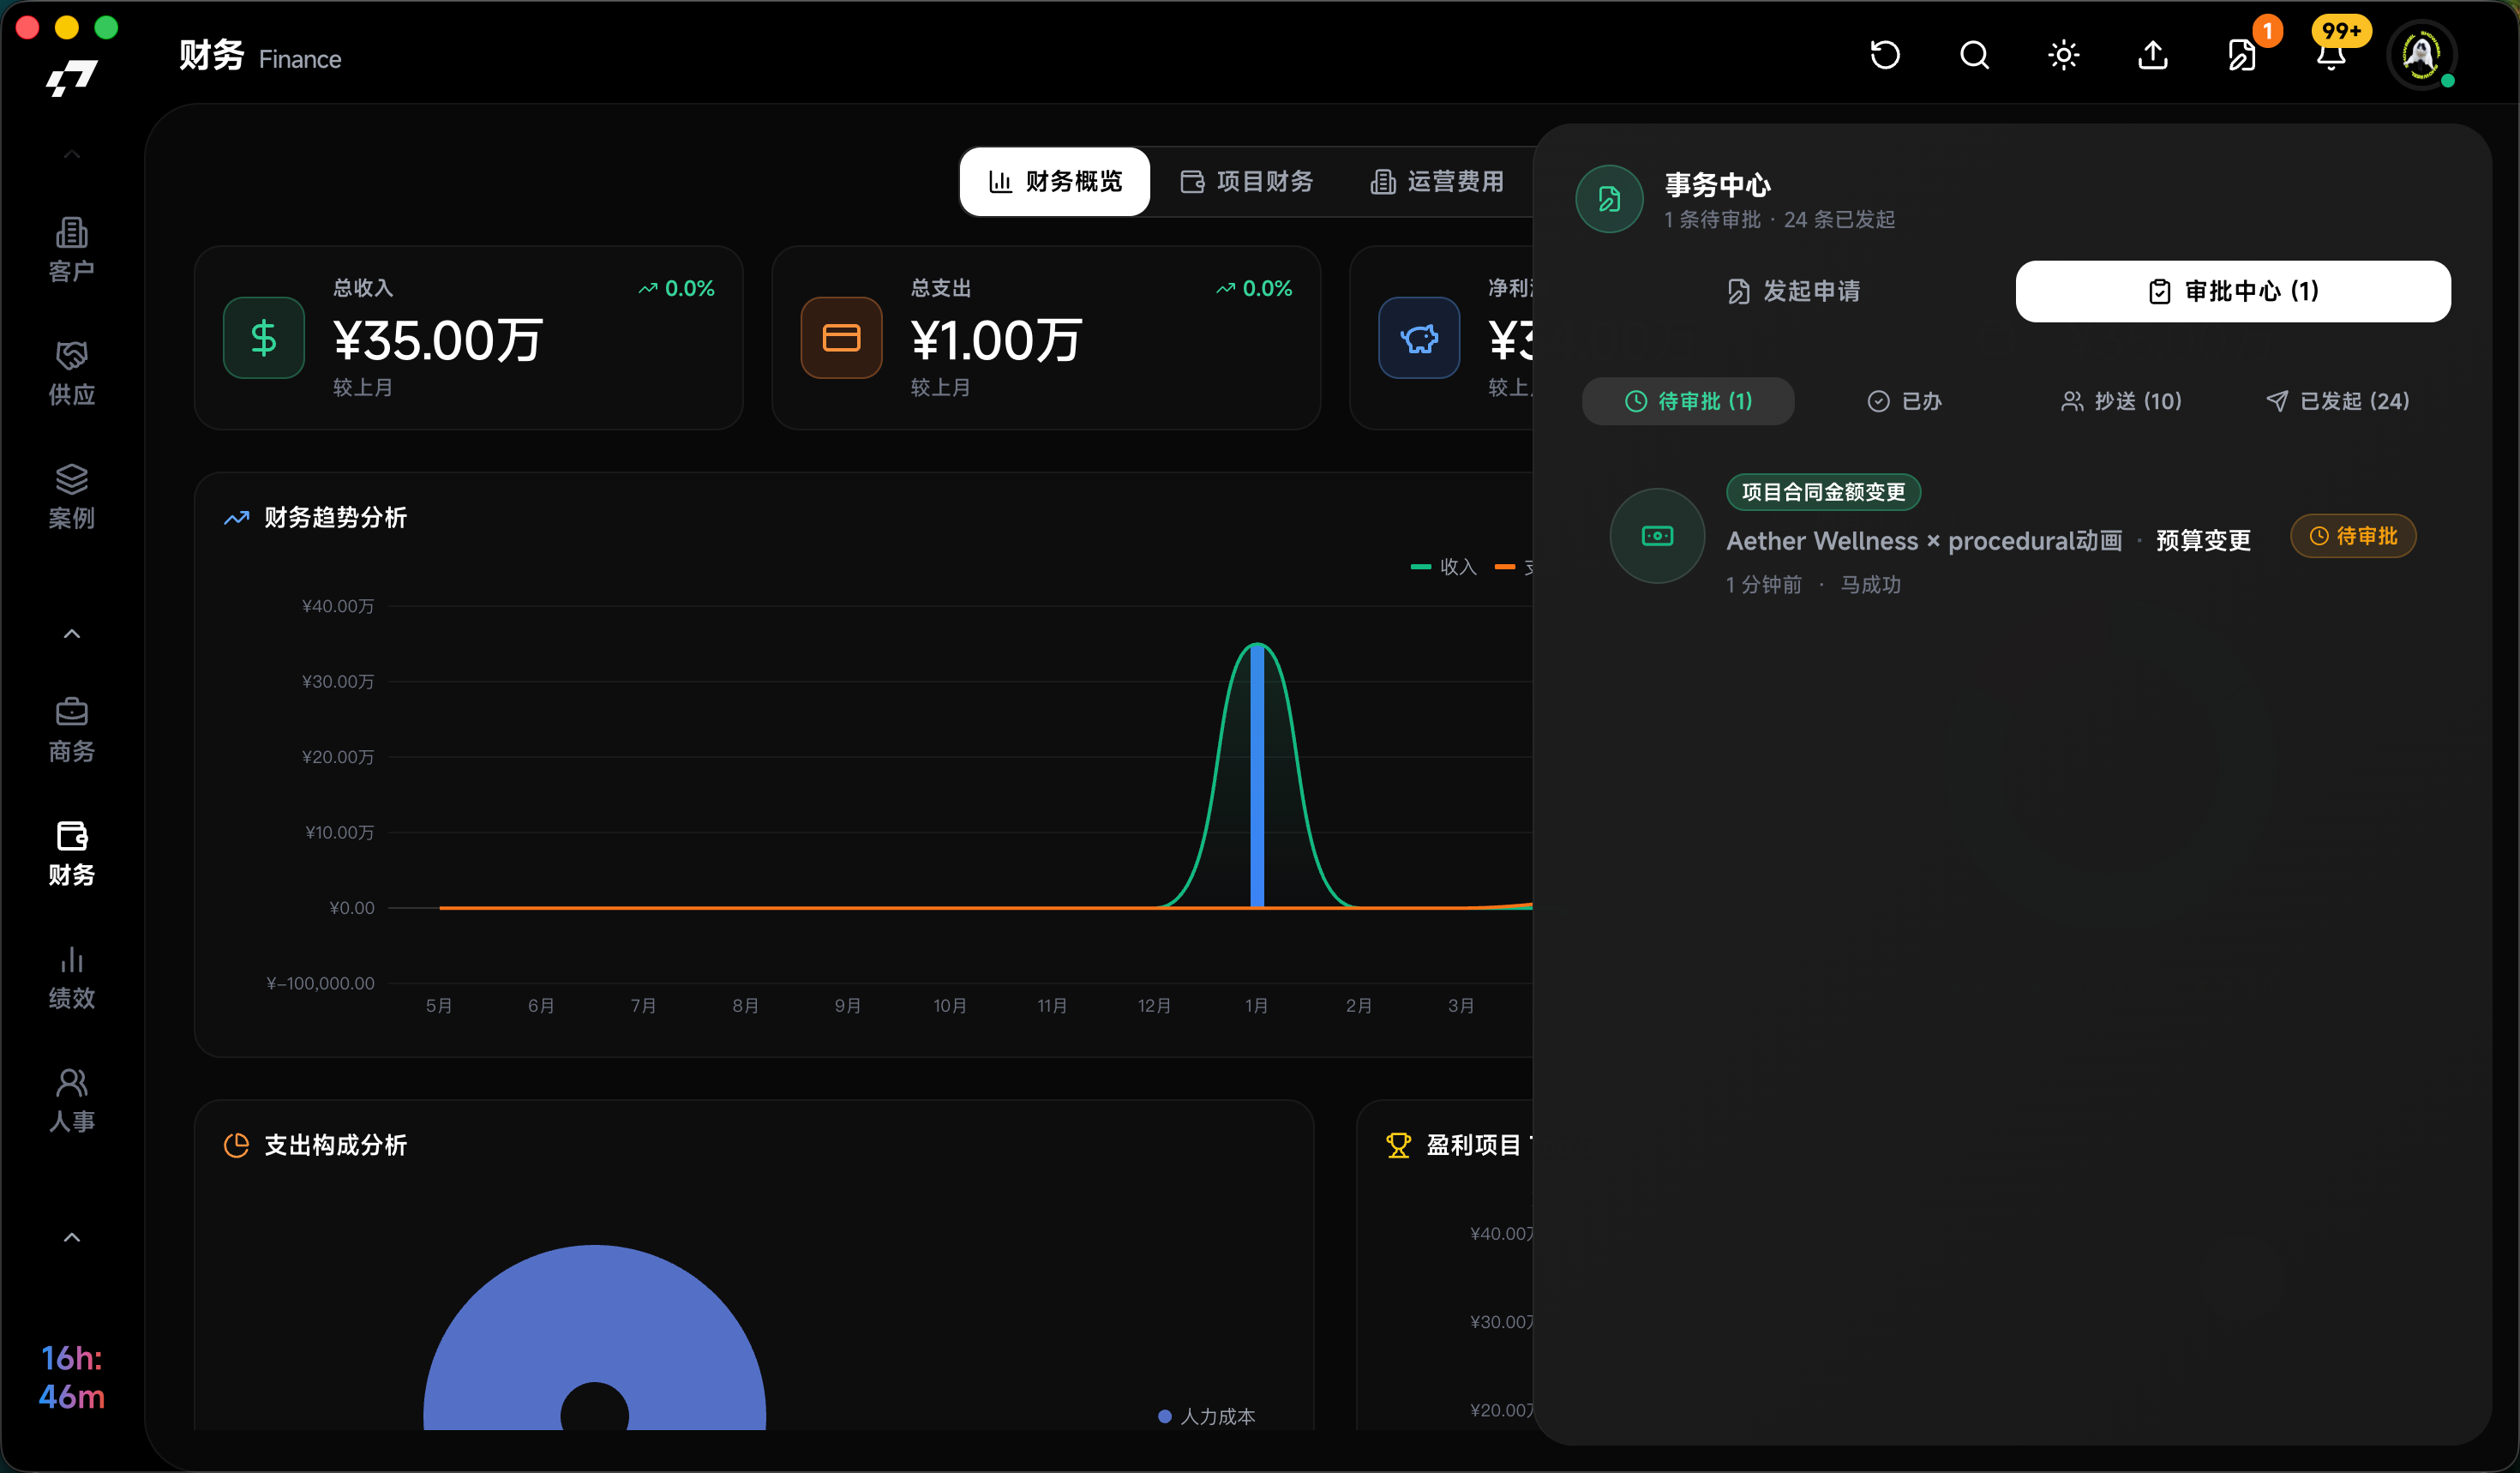Toggle light/dark theme sun icon
The height and width of the screenshot is (1473, 2520).
[x=2063, y=55]
